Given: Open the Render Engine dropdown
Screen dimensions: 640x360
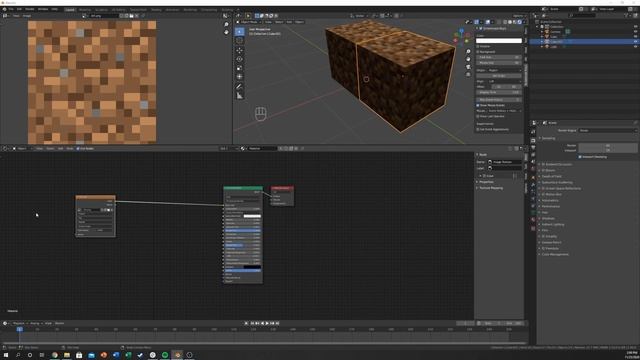Looking at the screenshot, I should 608,131.
